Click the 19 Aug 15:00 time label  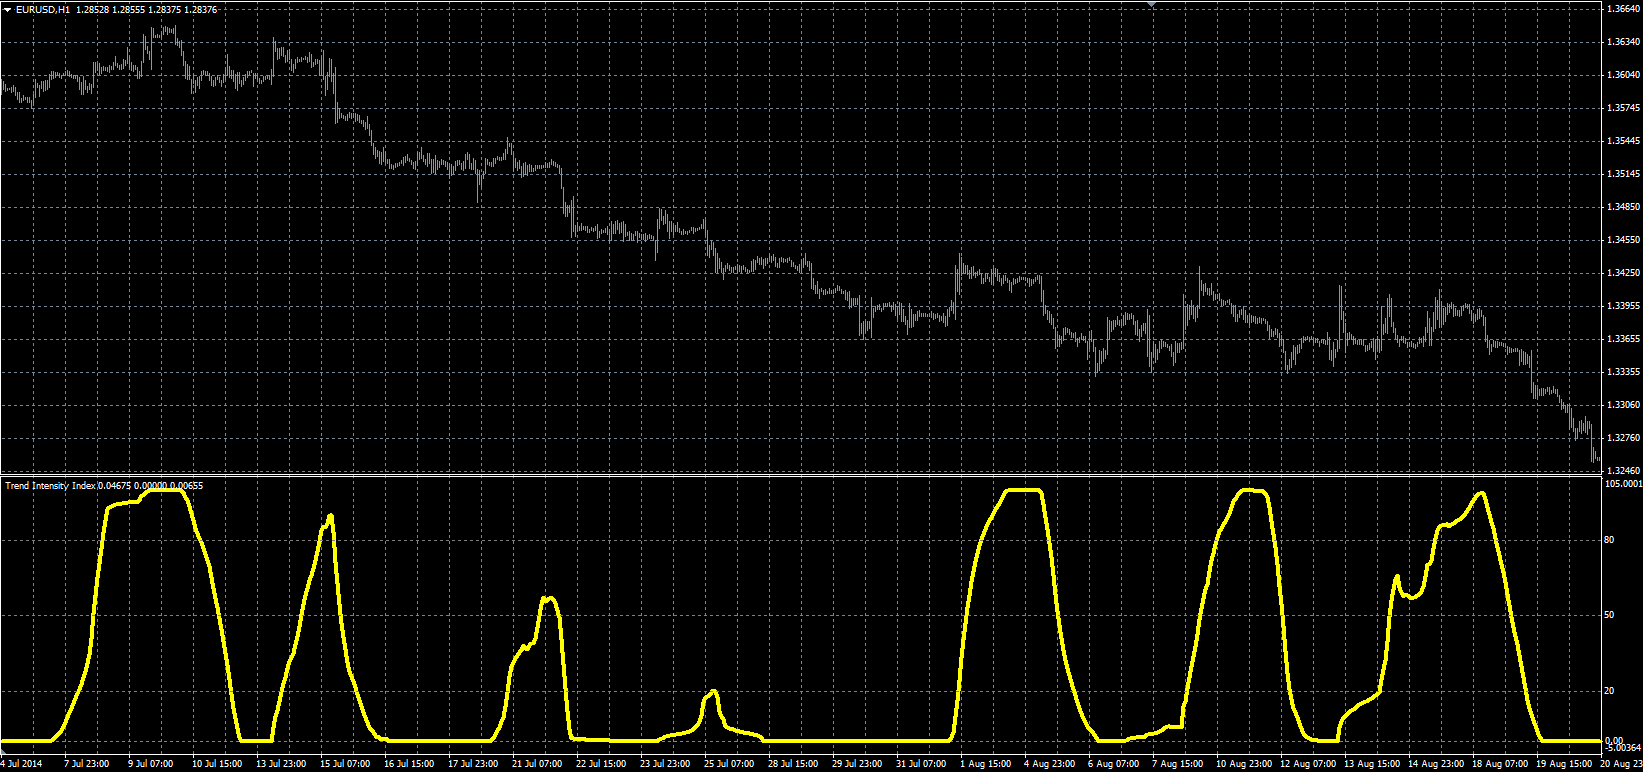click(x=1563, y=764)
